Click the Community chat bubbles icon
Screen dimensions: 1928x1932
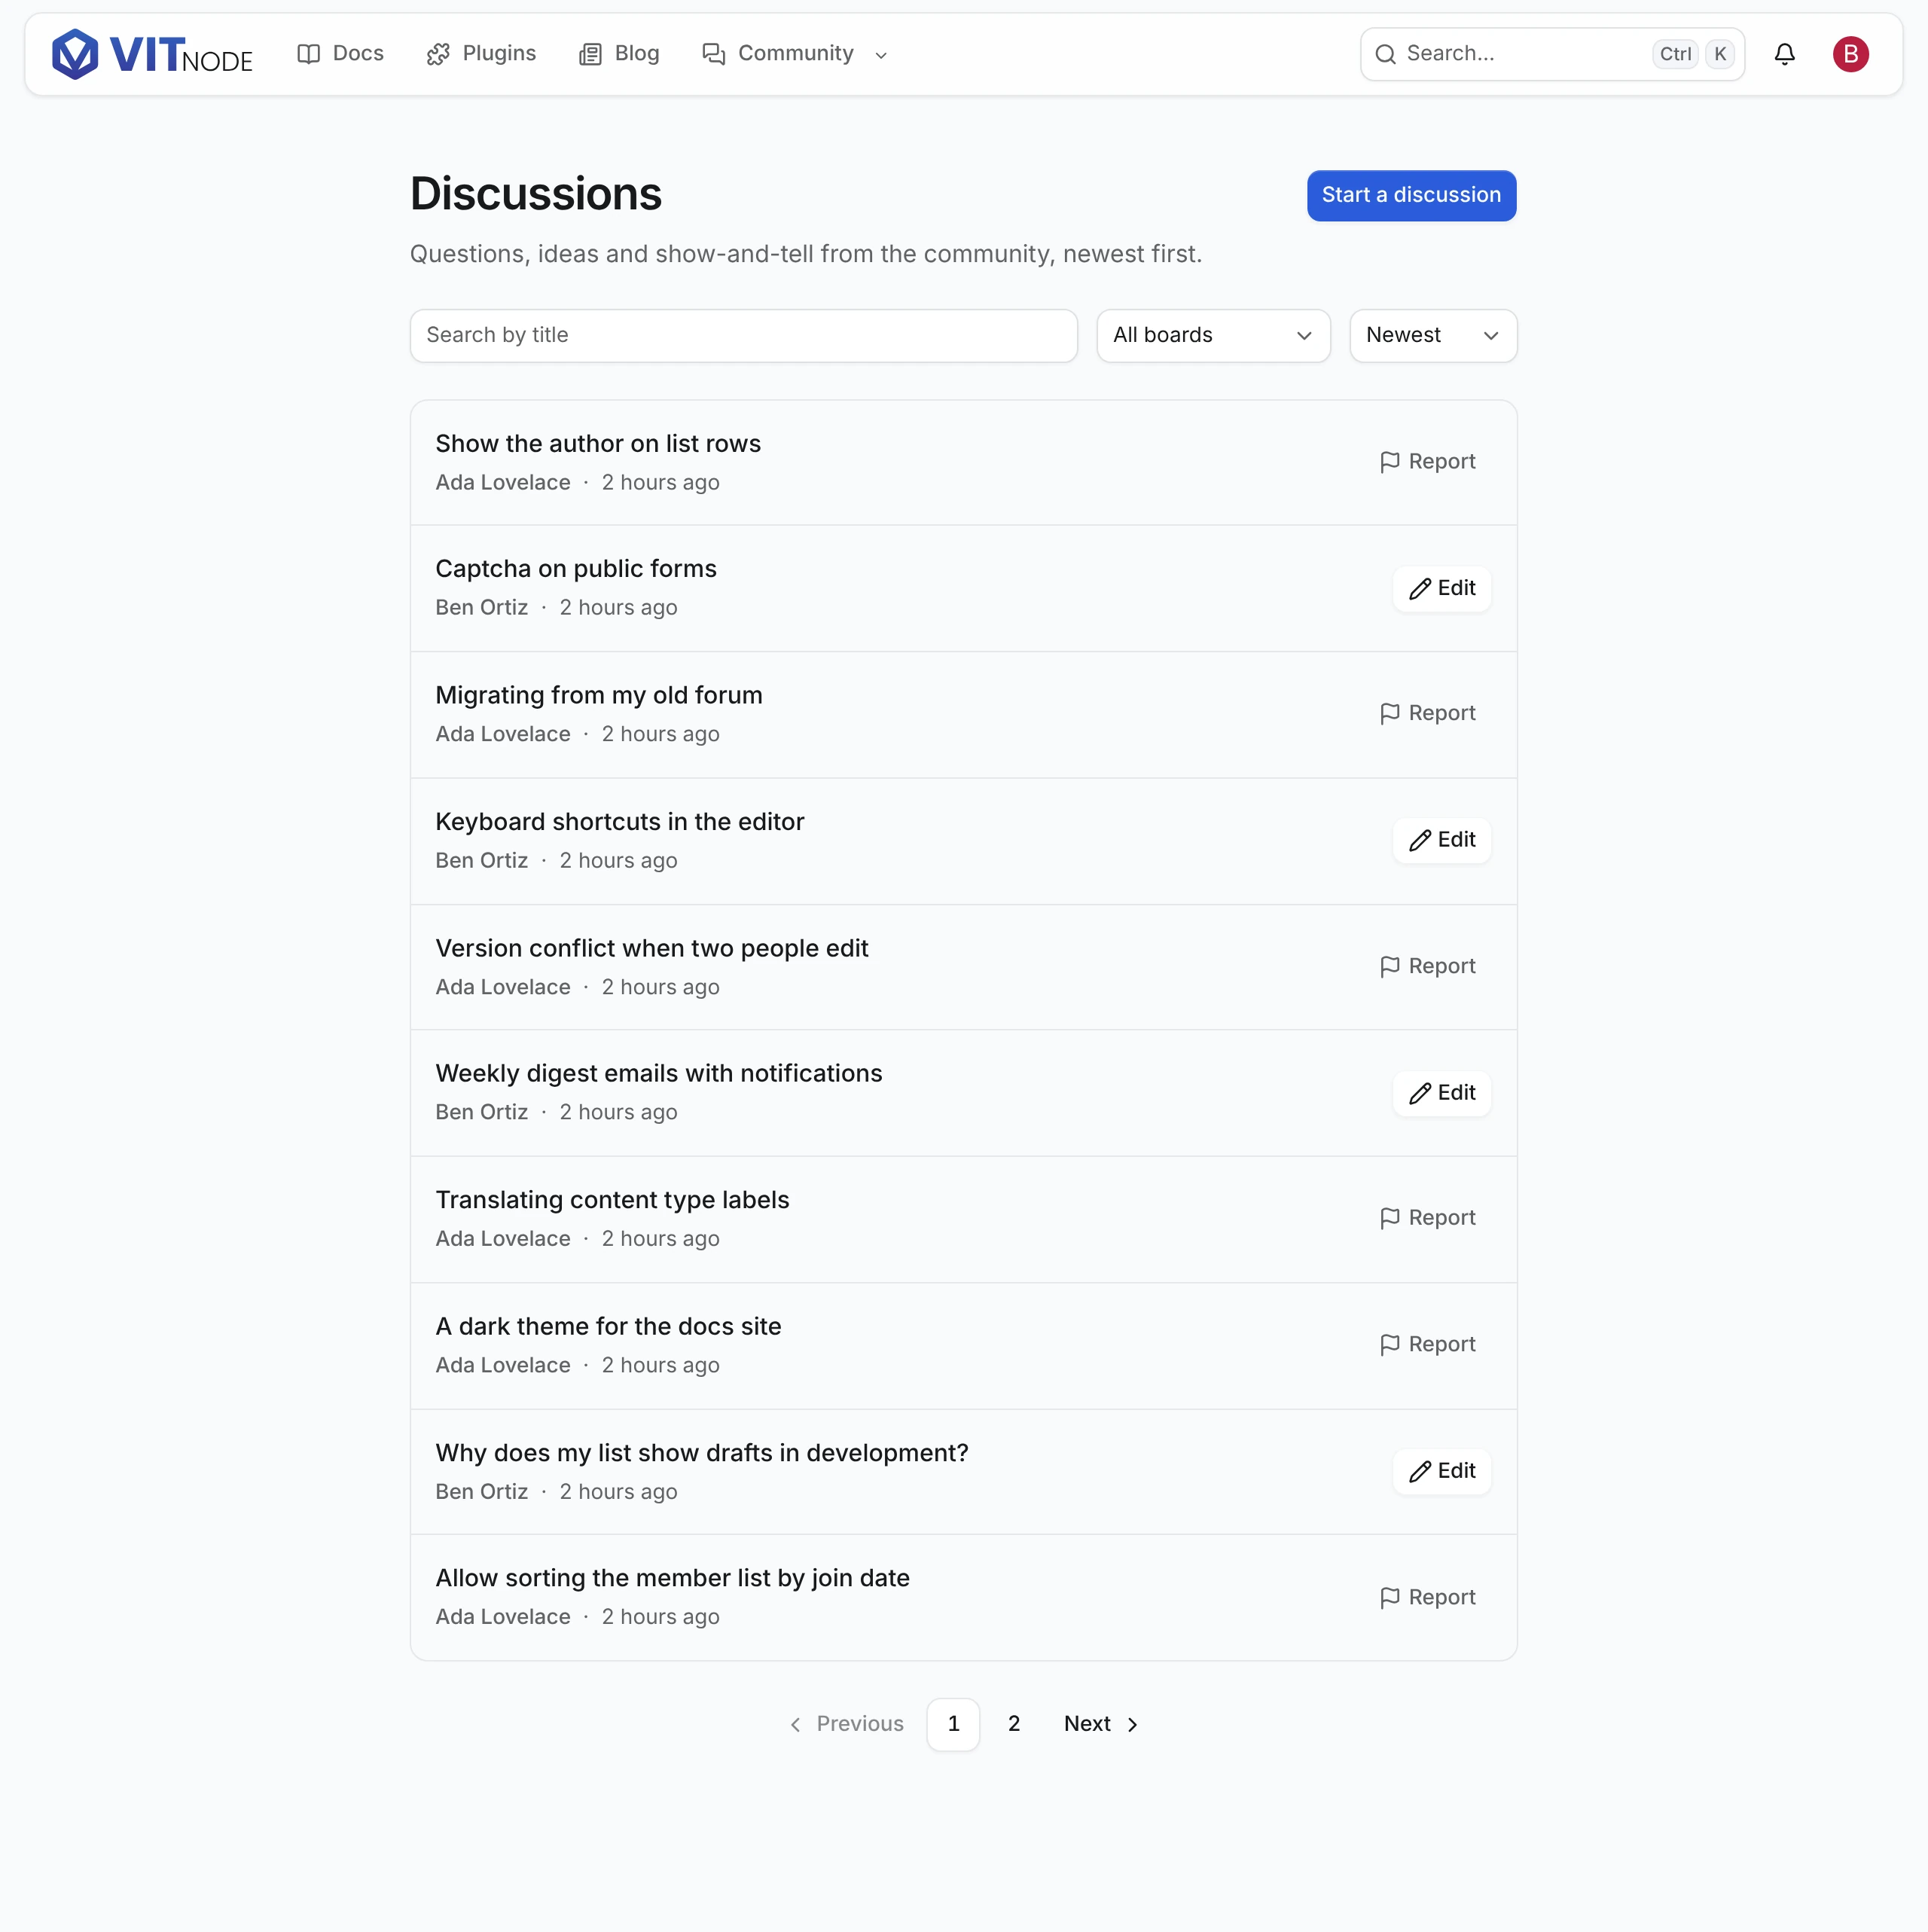[713, 54]
